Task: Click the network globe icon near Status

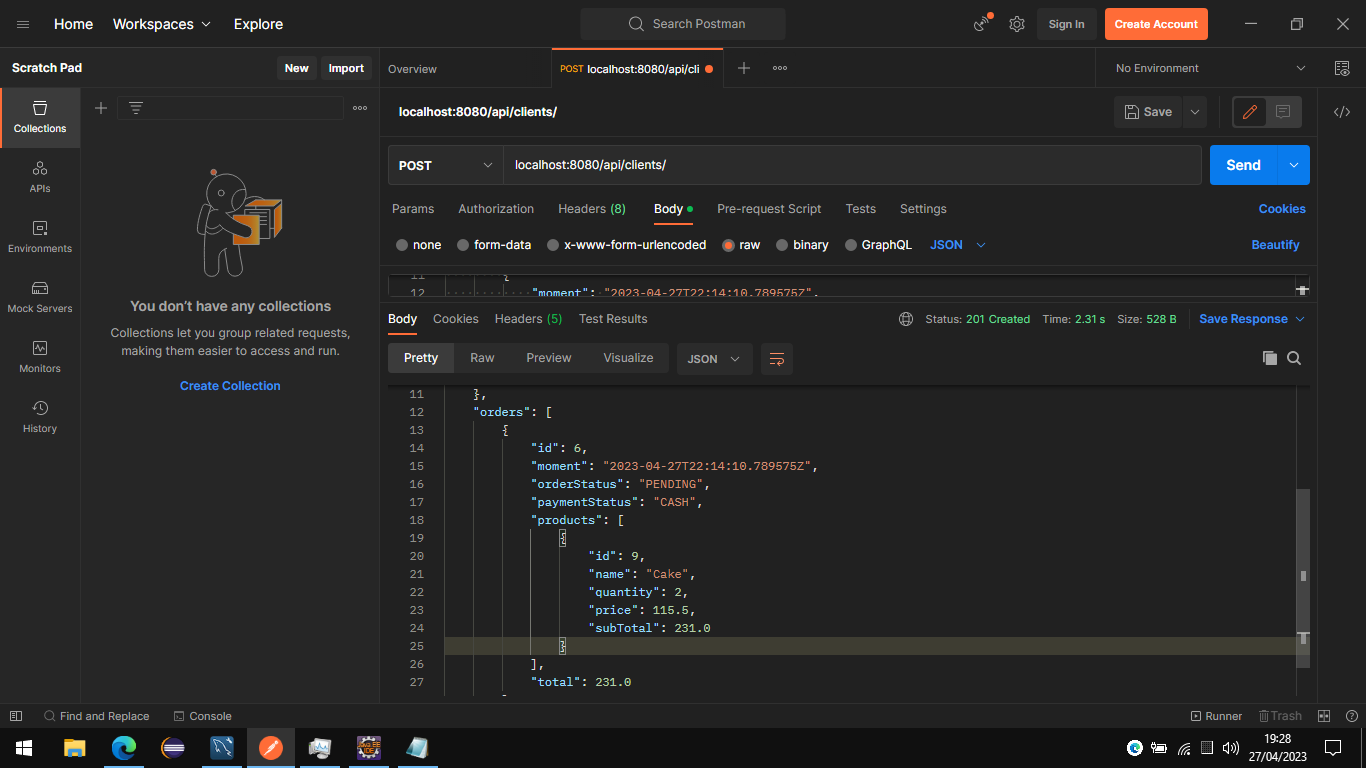Action: pos(906,319)
